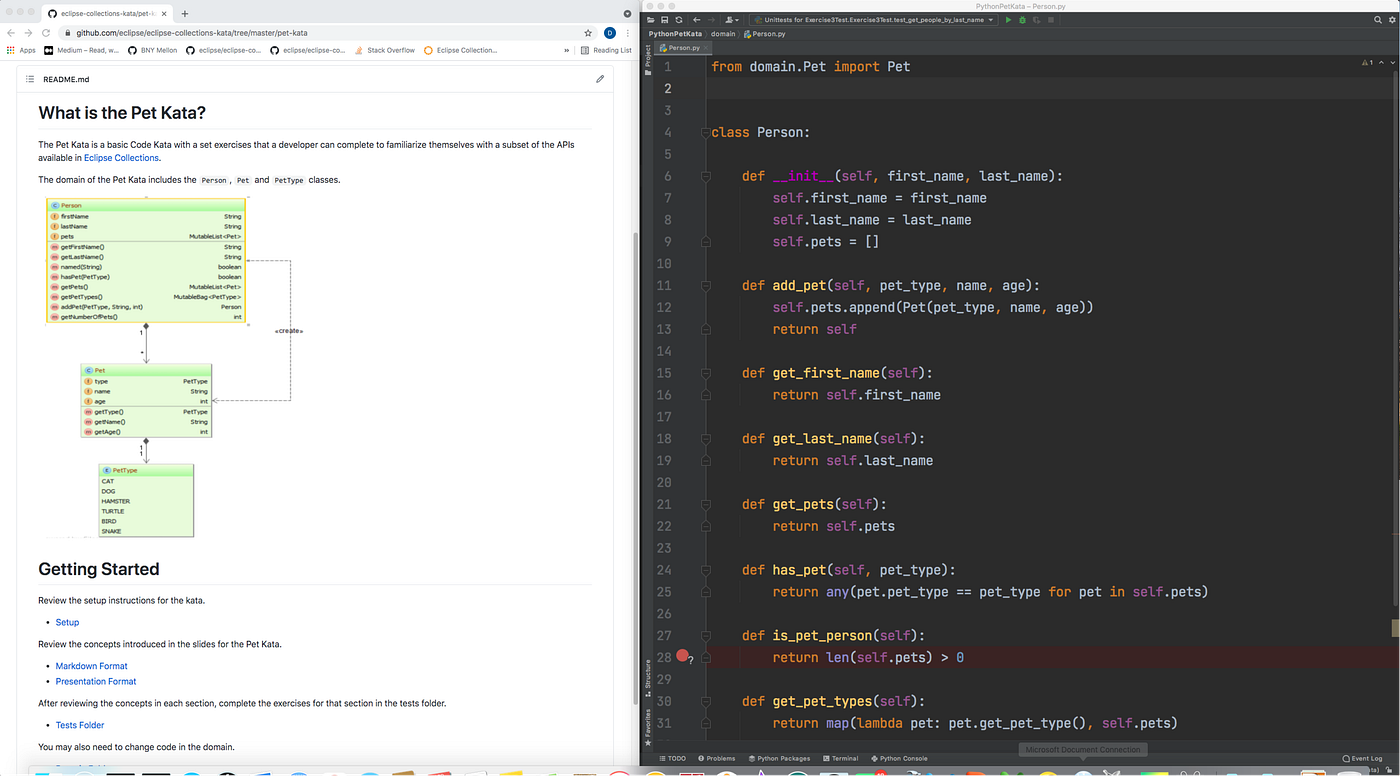Image resolution: width=1400 pixels, height=776 pixels.
Task: Open the Stack Overflow bookmark
Action: [x=385, y=50]
